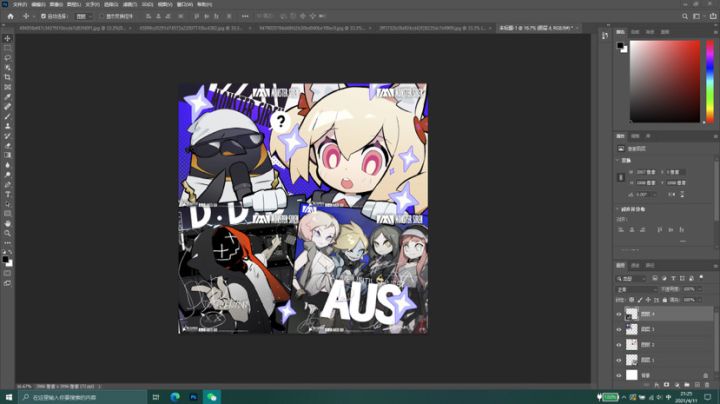Click the Windows taskbar search box
Image resolution: width=720 pixels, height=404 pixels.
click(x=83, y=397)
